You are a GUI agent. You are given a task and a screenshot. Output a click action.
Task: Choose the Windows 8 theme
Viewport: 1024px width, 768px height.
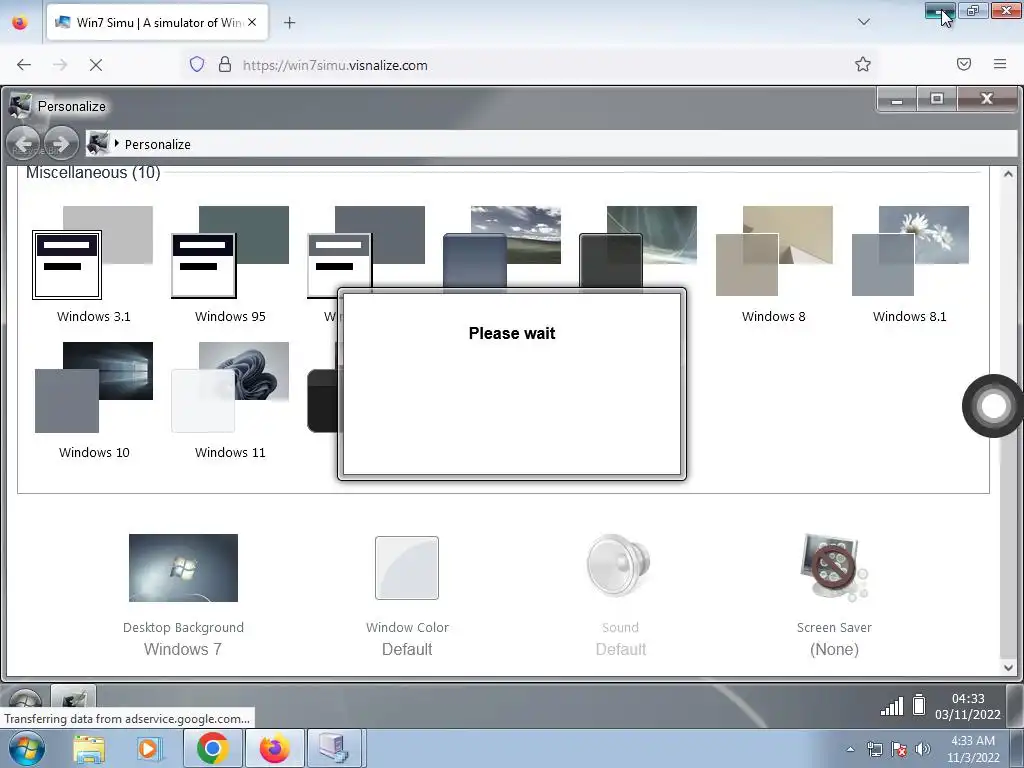tap(774, 251)
